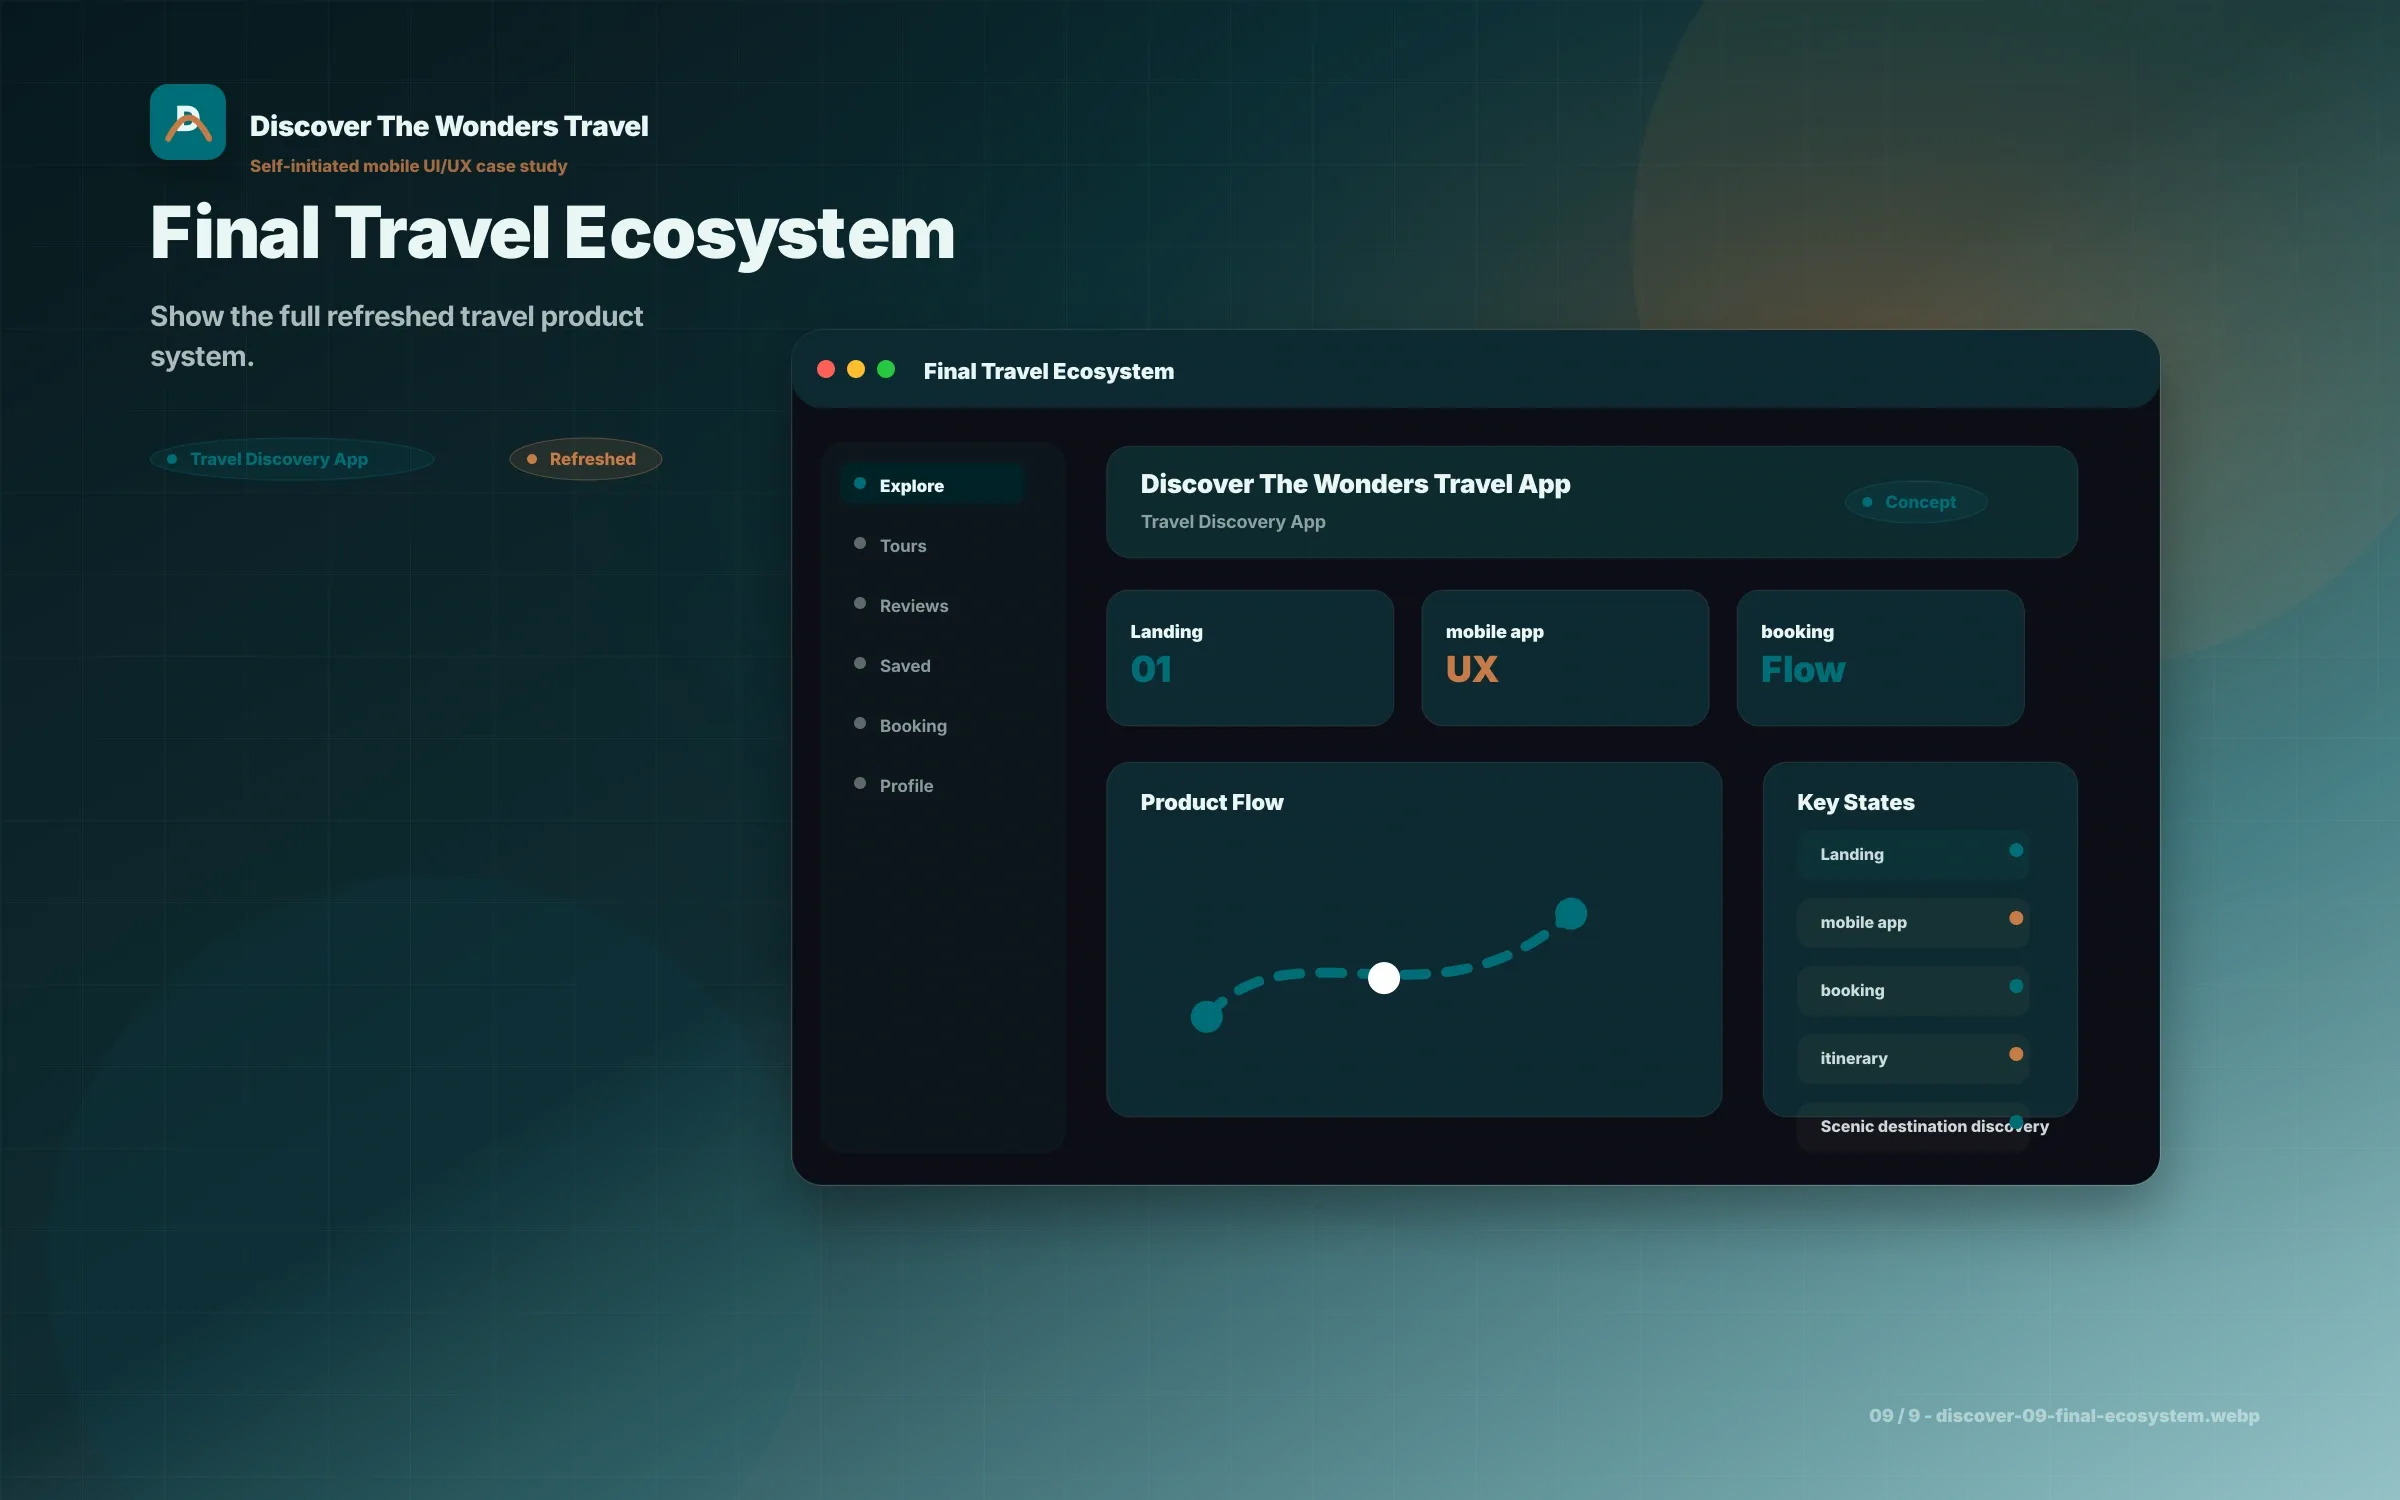Click the orange dot on itinerary row
The height and width of the screenshot is (1500, 2400).
pyautogui.click(x=2016, y=1054)
